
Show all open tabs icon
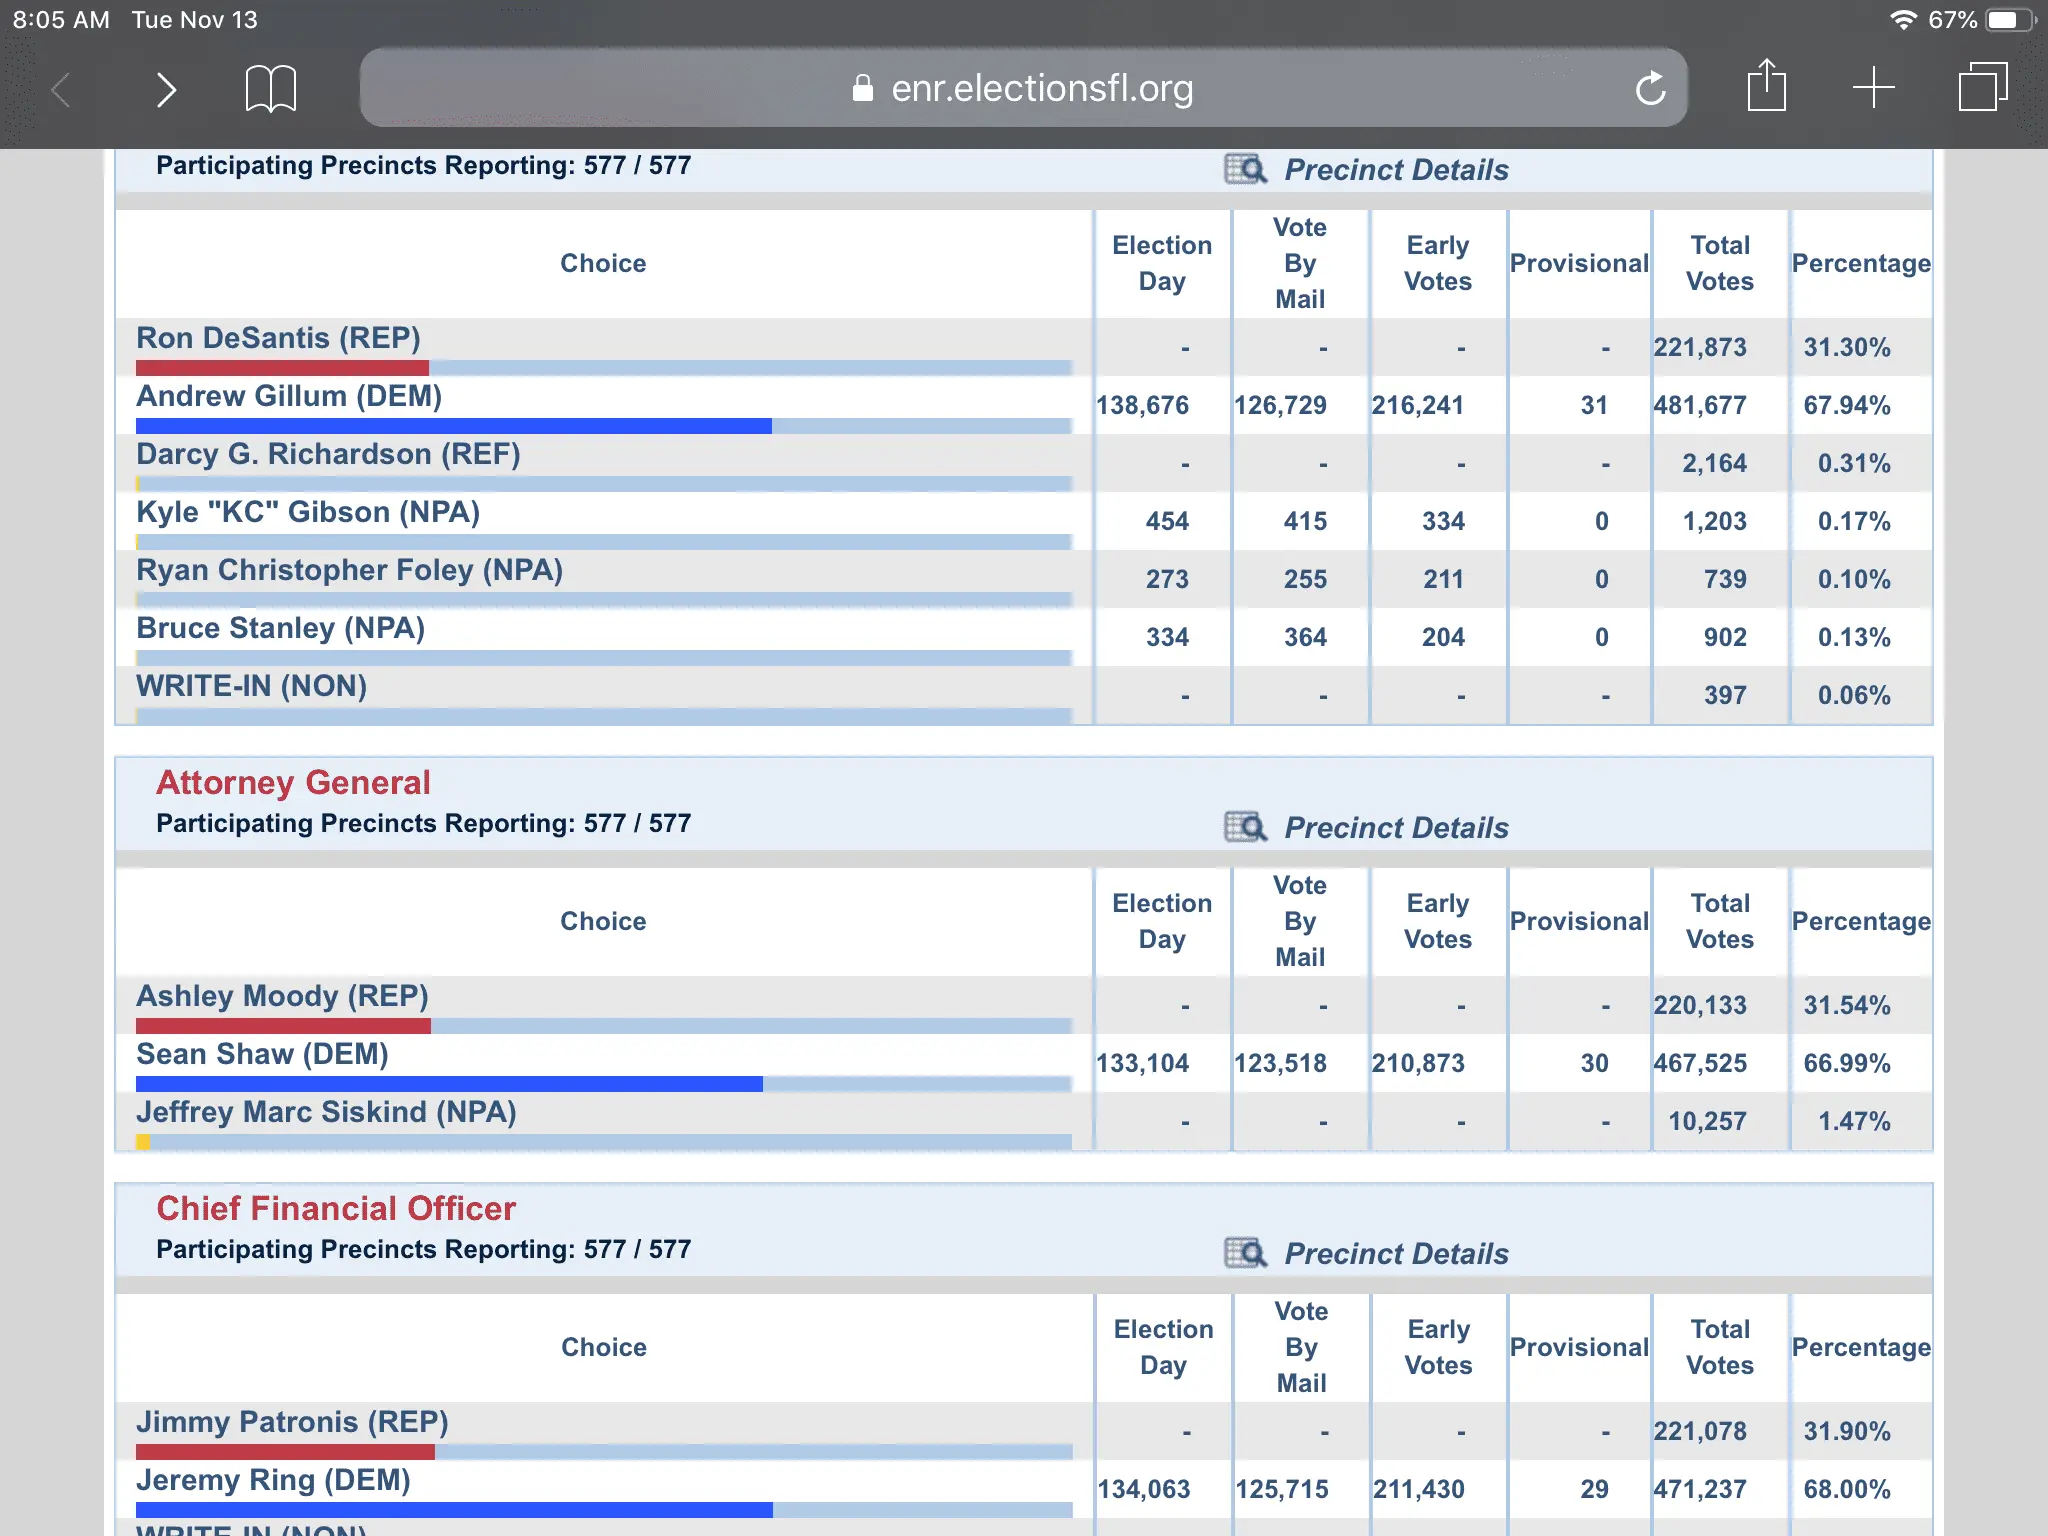pos(1982,87)
